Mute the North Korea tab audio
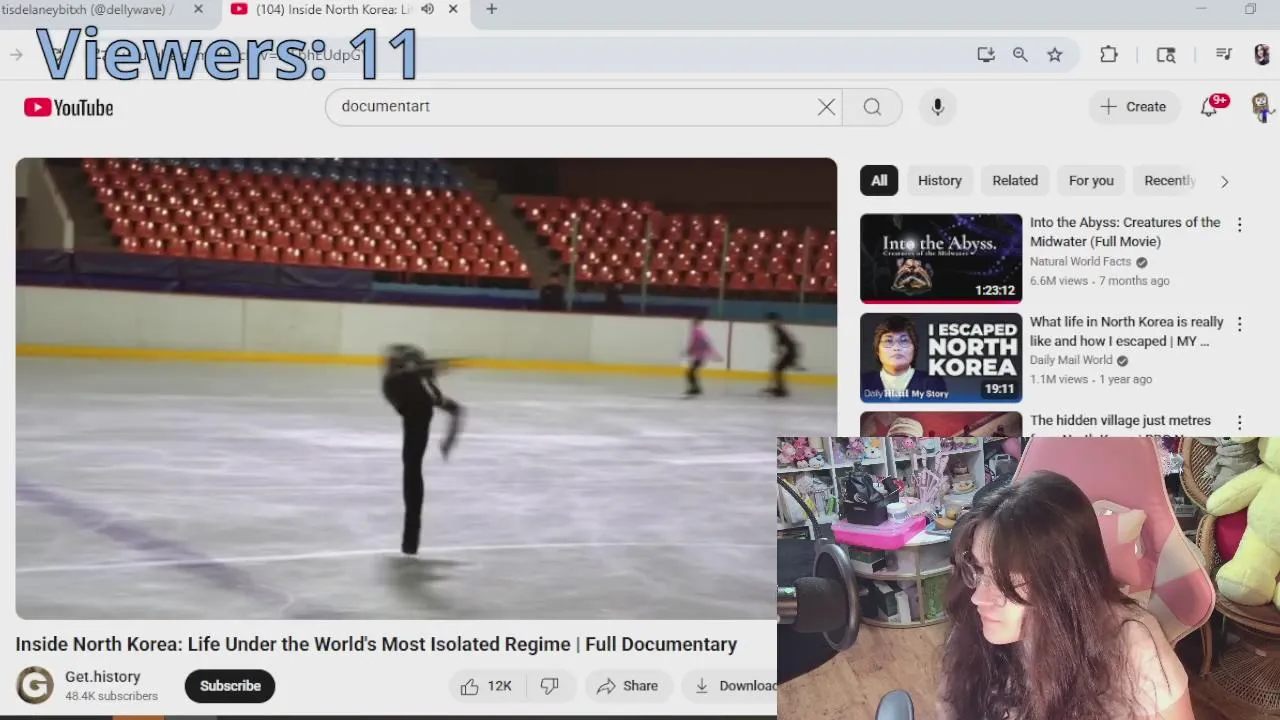 click(427, 9)
